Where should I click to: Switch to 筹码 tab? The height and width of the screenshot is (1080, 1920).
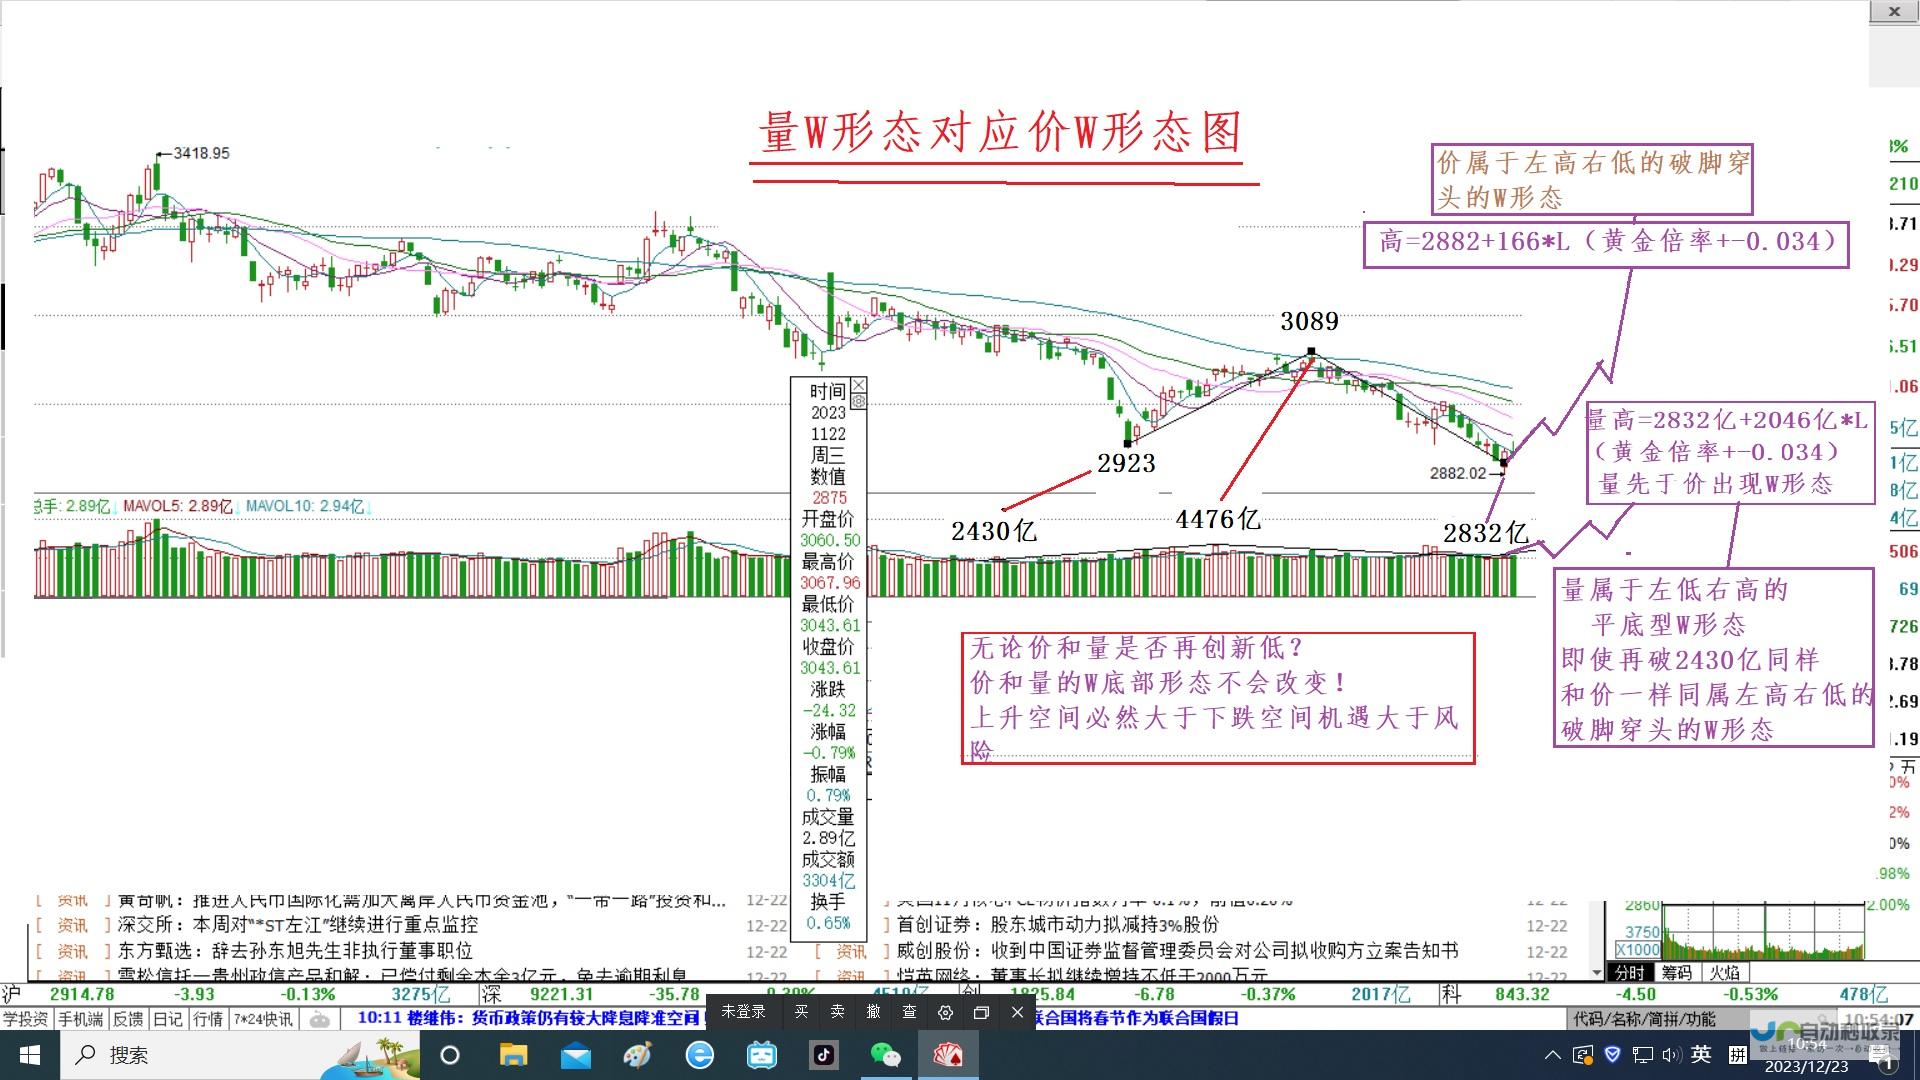(x=1677, y=972)
